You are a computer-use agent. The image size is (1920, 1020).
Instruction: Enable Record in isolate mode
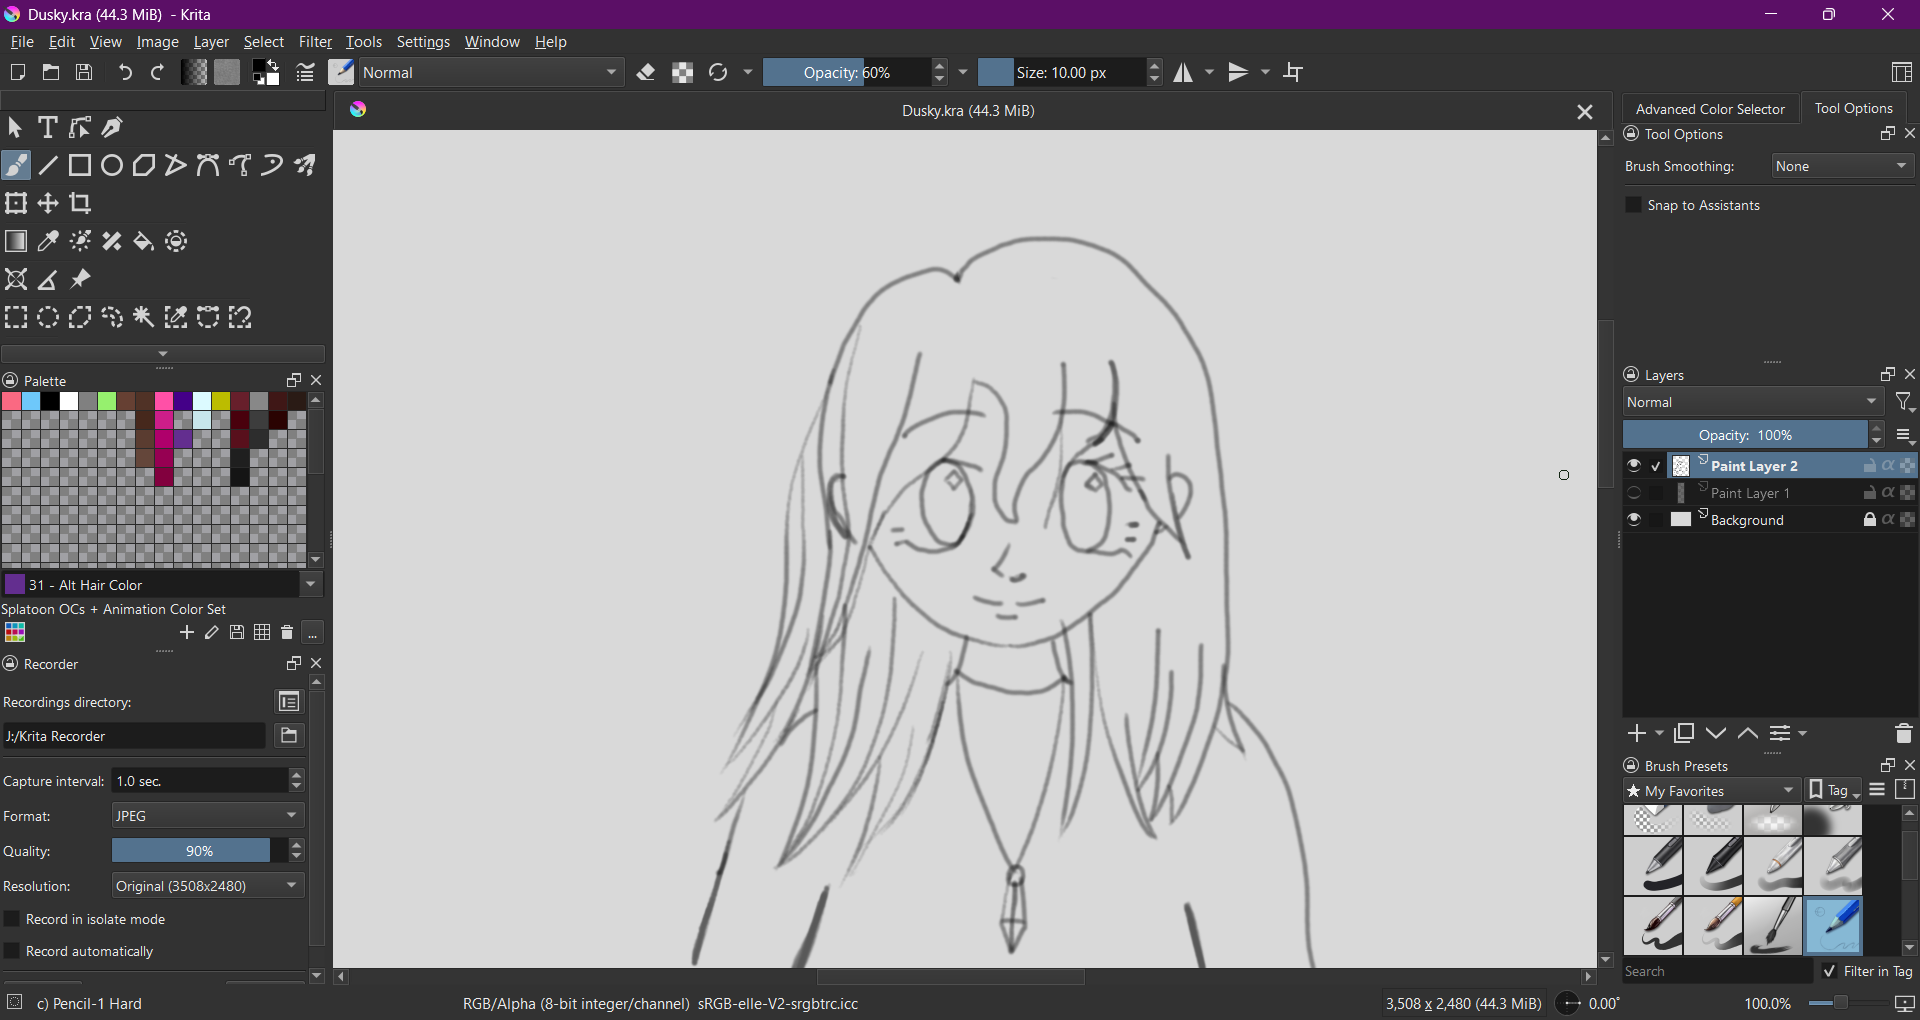point(12,919)
